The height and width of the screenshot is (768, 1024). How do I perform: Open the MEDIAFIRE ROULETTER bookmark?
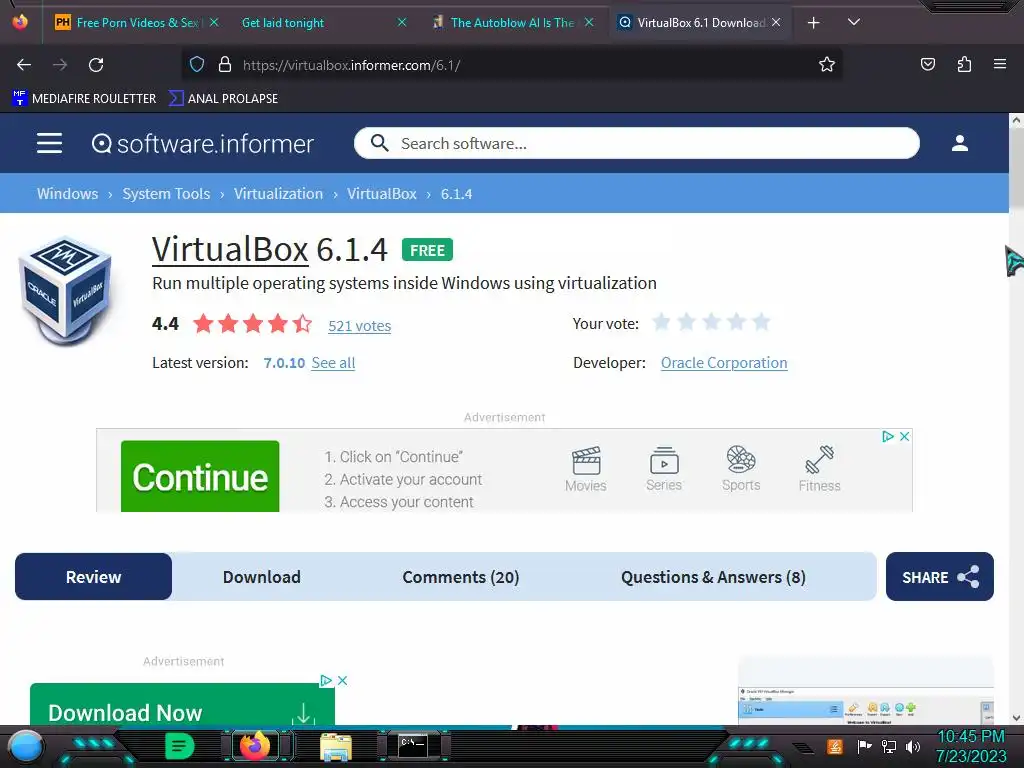click(x=84, y=99)
